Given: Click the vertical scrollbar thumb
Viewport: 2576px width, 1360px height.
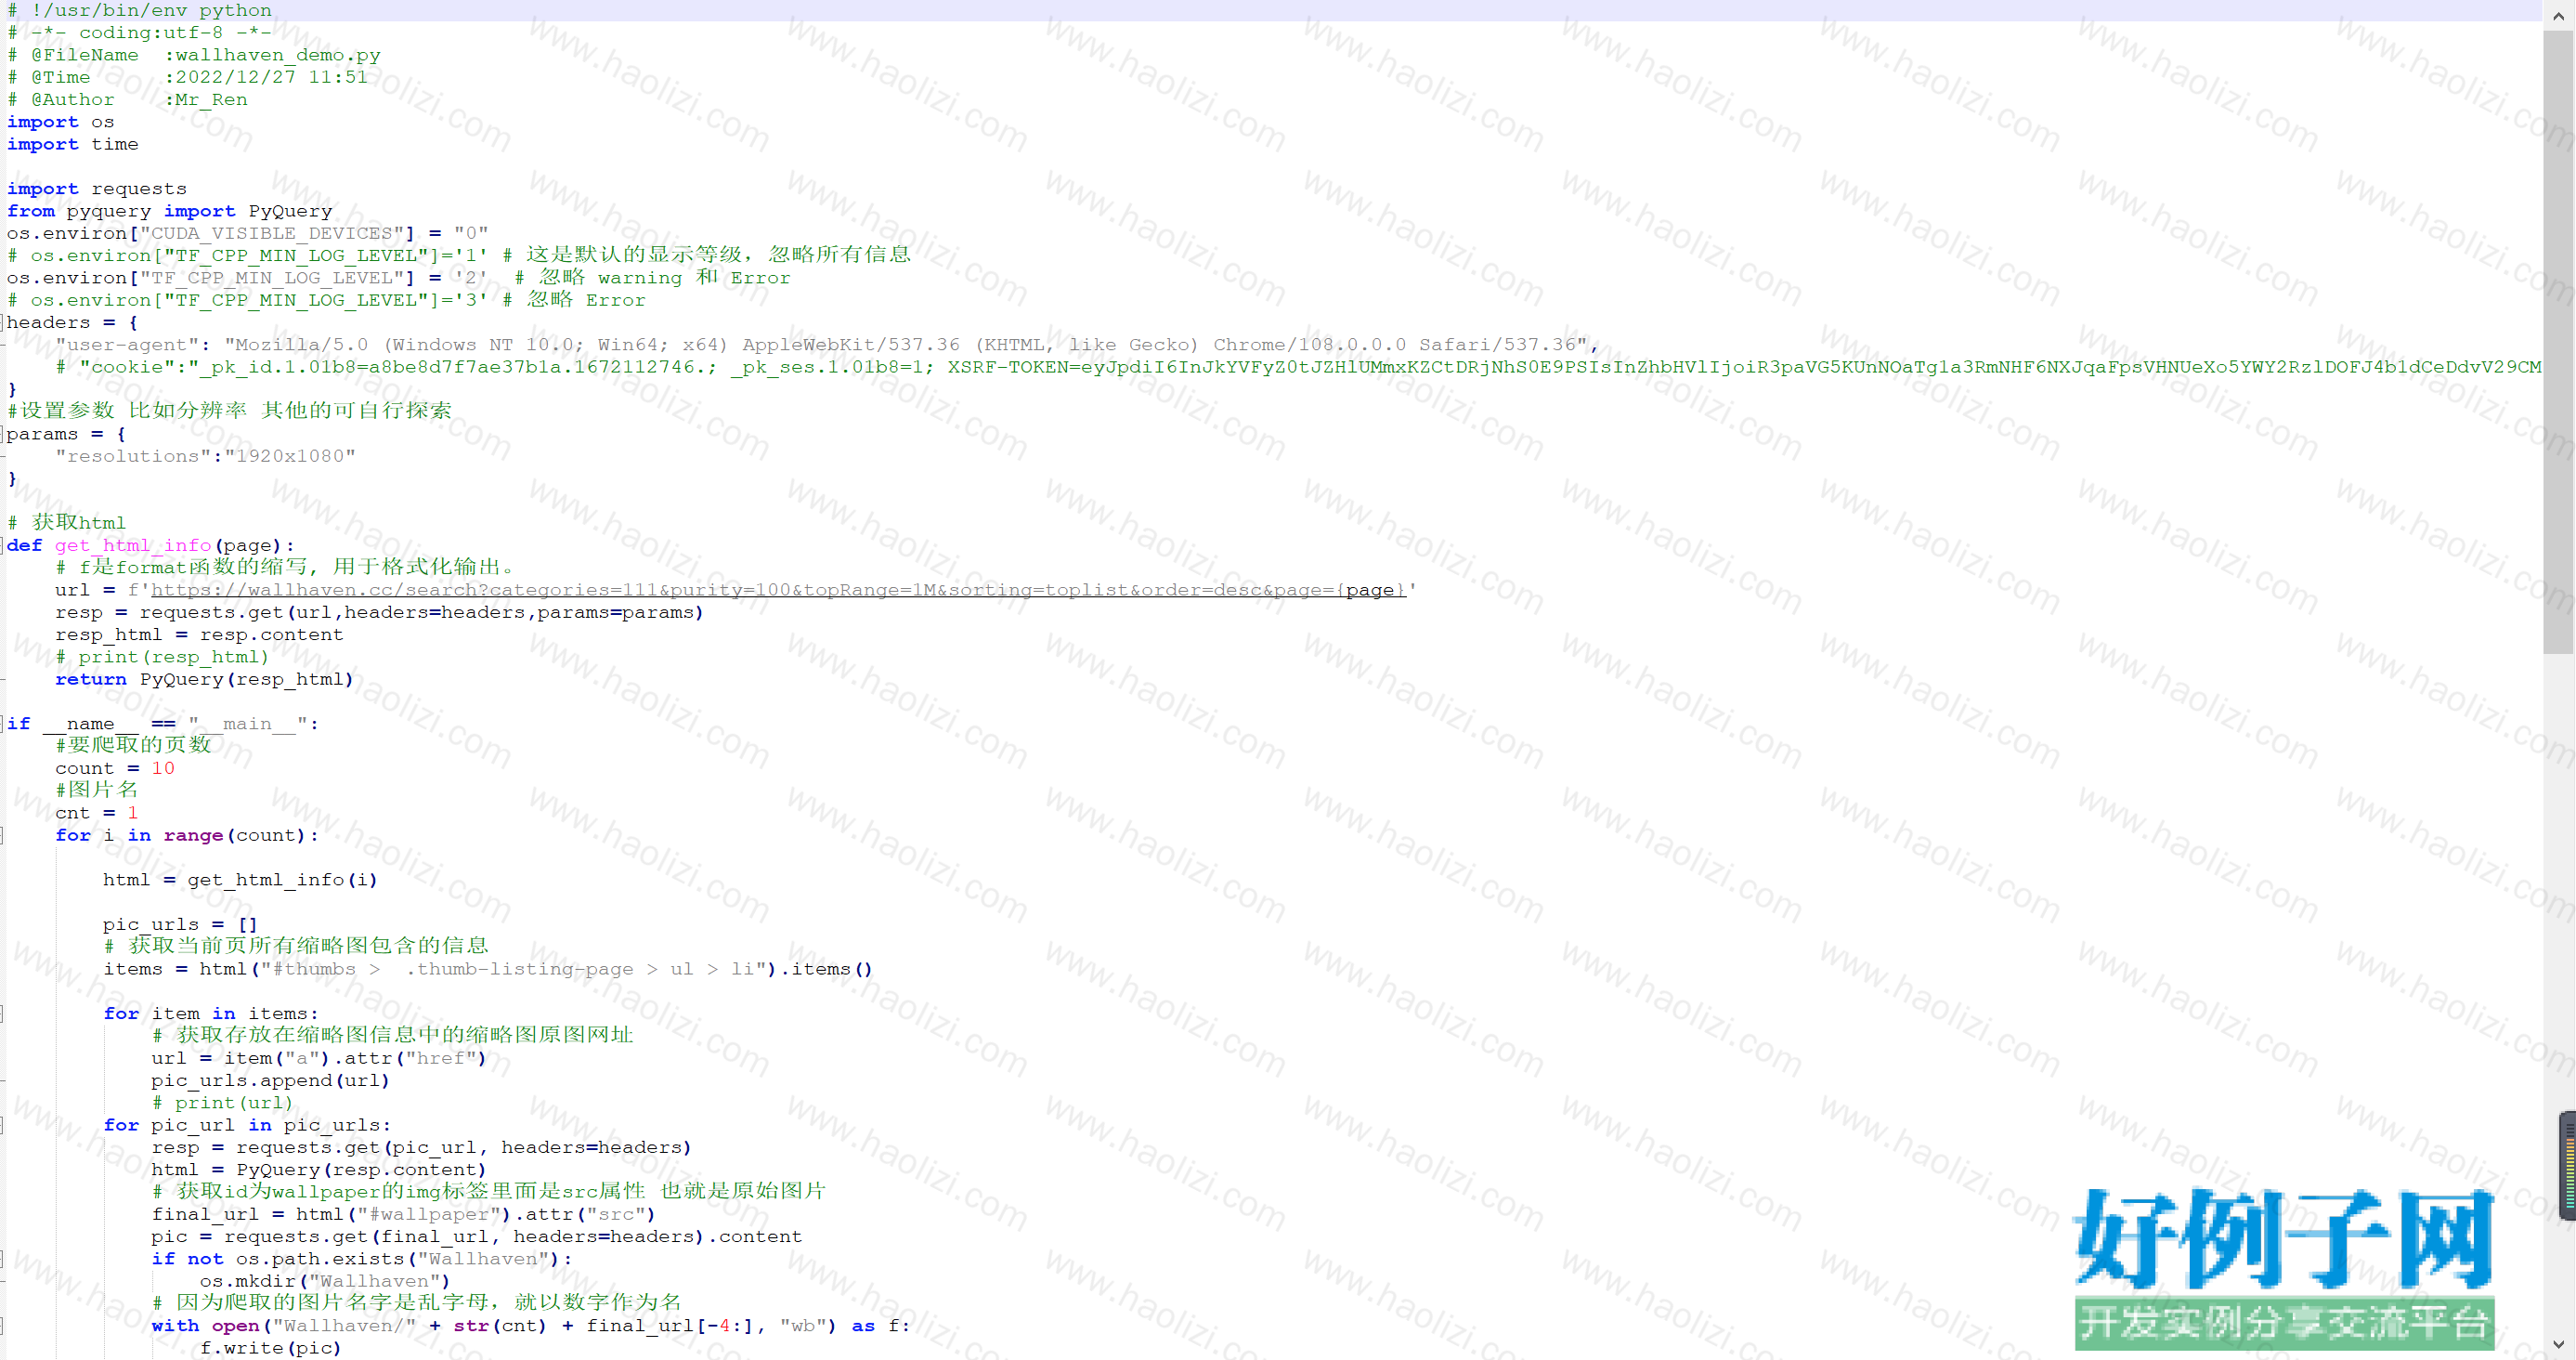Looking at the screenshot, I should pyautogui.click(x=2559, y=341).
